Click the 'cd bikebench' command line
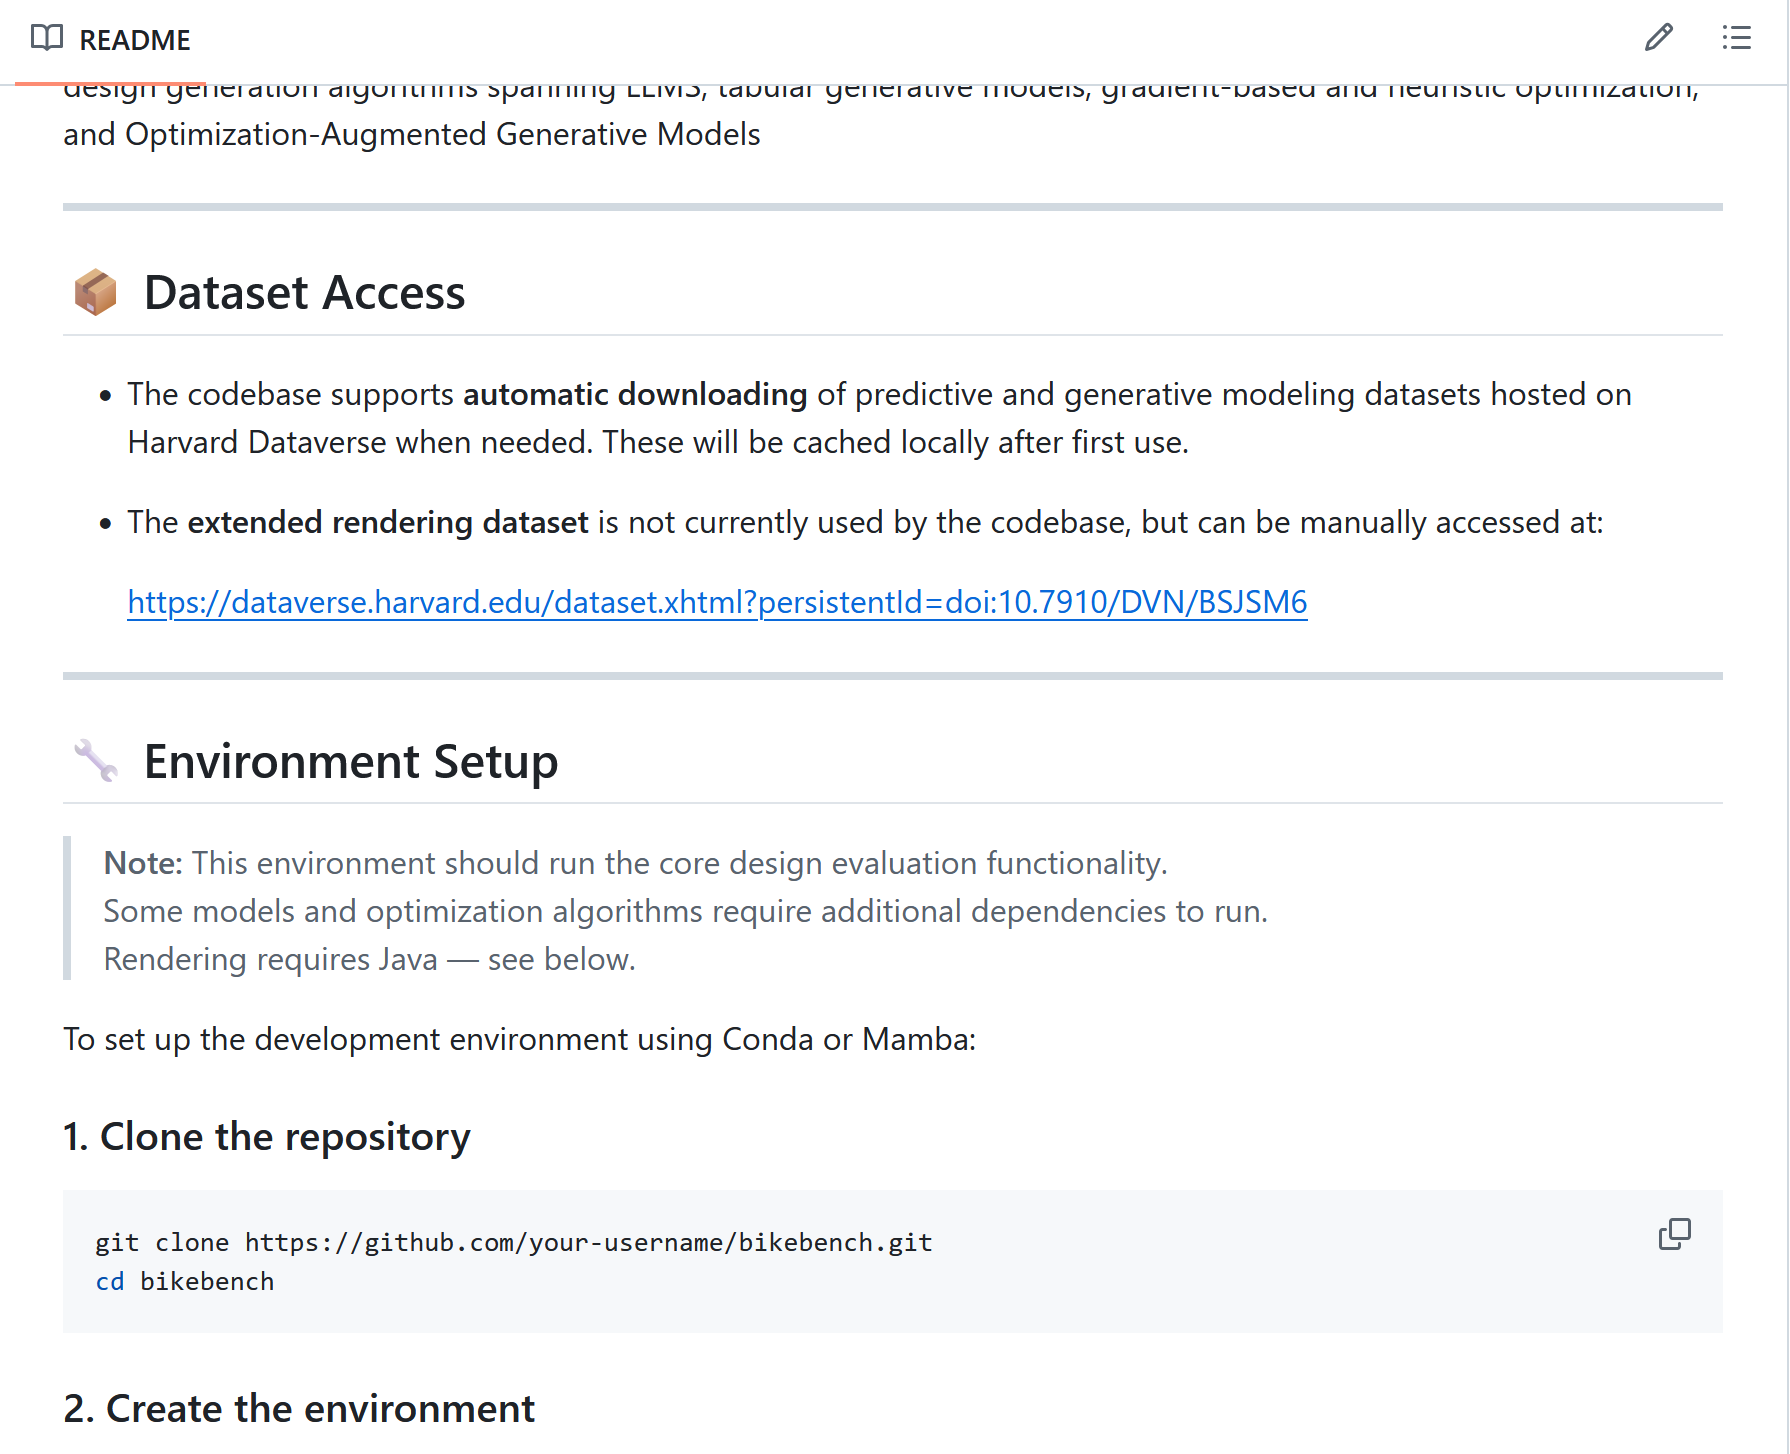 click(x=185, y=1282)
